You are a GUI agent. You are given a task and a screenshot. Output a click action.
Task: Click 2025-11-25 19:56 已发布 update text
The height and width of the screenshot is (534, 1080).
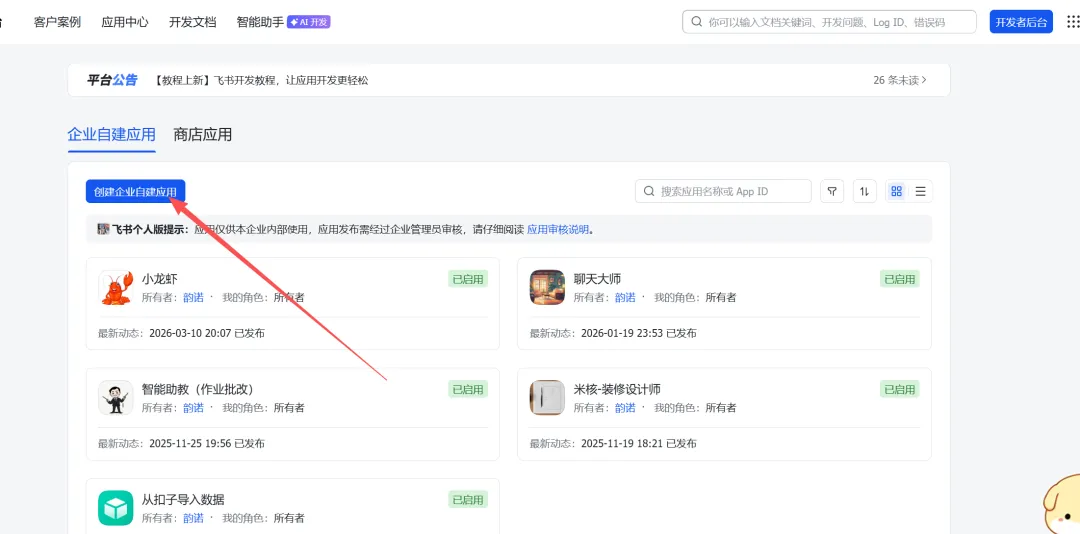[207, 444]
